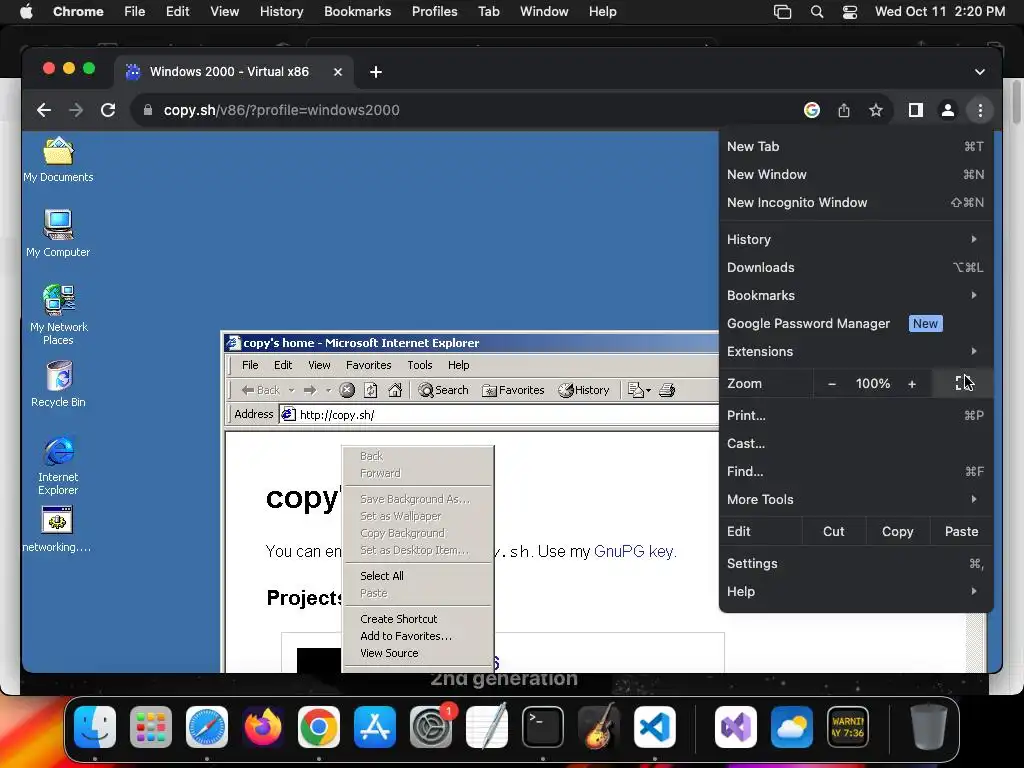Image resolution: width=1024 pixels, height=768 pixels.
Task: Open the macOS Bookmarks menu
Action: (x=357, y=12)
